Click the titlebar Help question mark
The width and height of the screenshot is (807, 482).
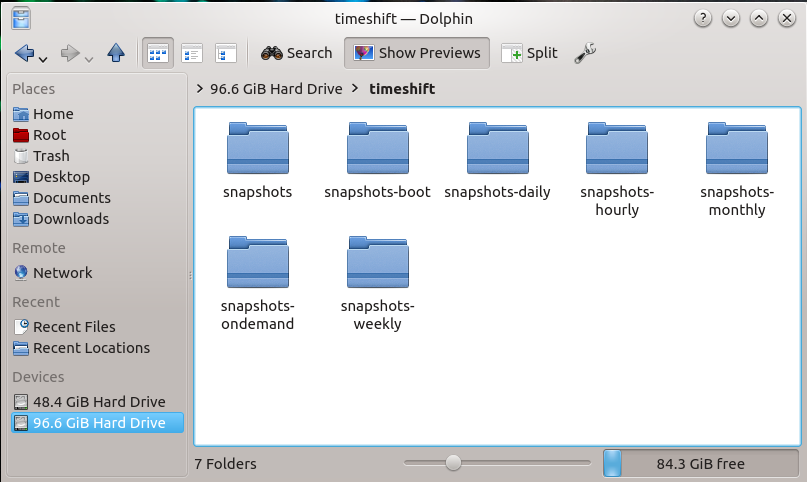pos(703,19)
